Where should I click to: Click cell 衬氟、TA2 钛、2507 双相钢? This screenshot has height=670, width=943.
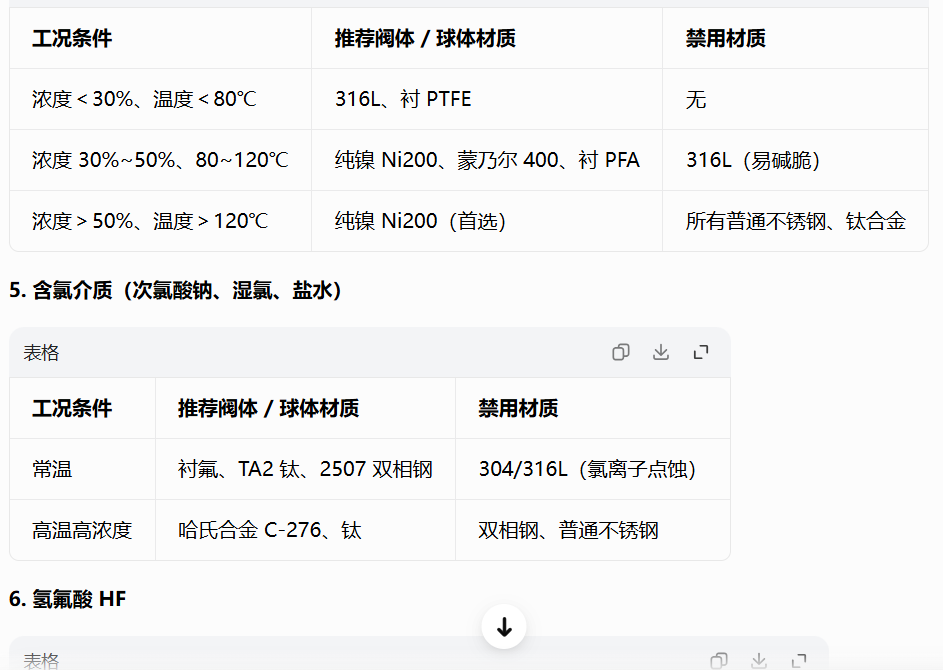click(x=306, y=469)
